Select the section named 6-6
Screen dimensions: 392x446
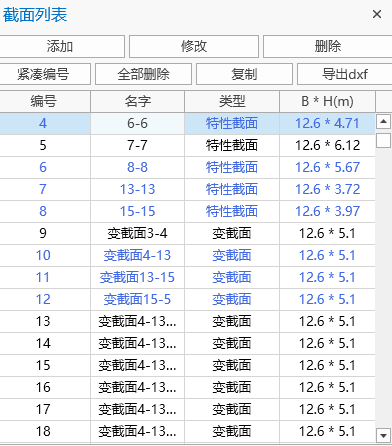click(137, 123)
